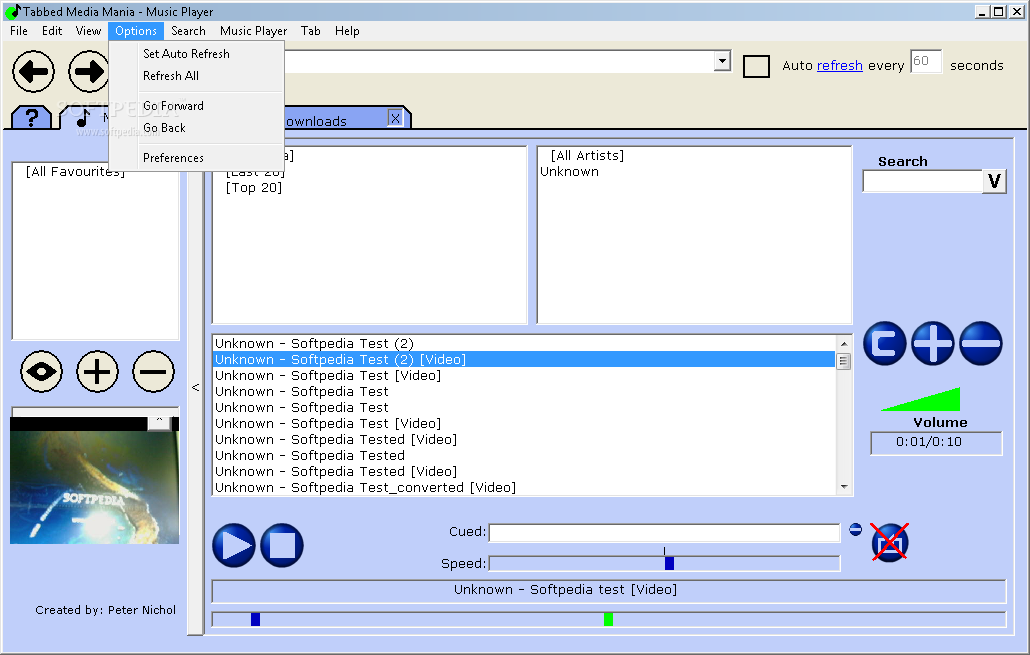Open the address bar dropdown arrow
The width and height of the screenshot is (1030, 655).
(722, 61)
